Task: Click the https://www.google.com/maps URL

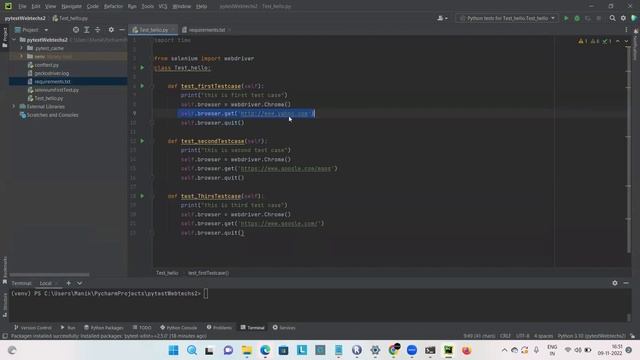Action: (x=285, y=169)
